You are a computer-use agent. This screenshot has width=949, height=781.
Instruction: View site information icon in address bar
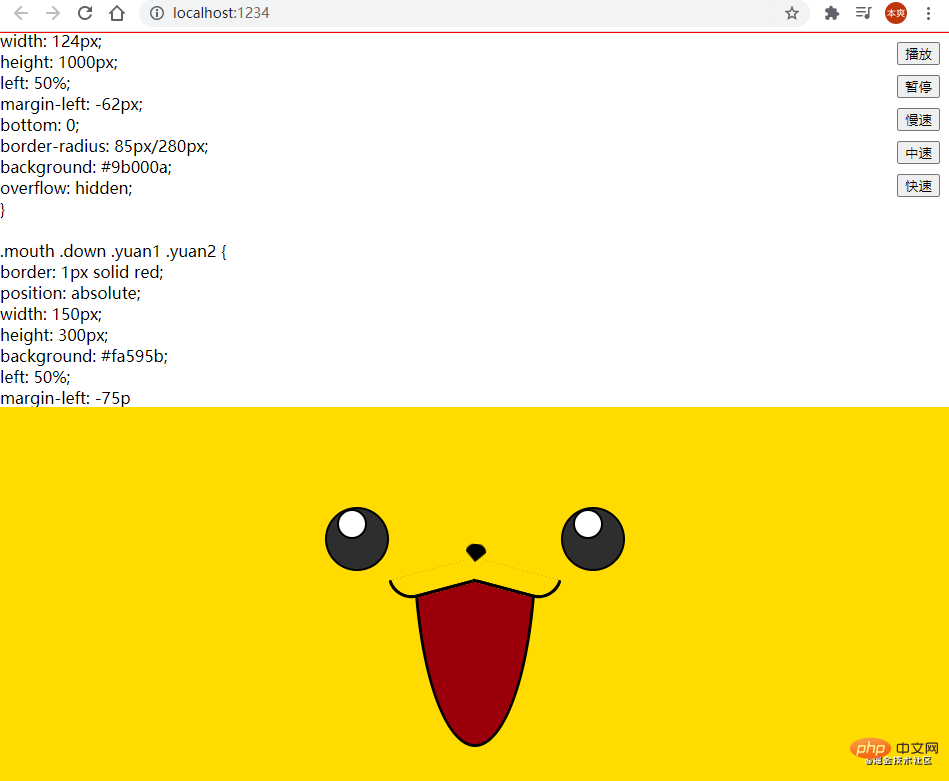coord(157,13)
